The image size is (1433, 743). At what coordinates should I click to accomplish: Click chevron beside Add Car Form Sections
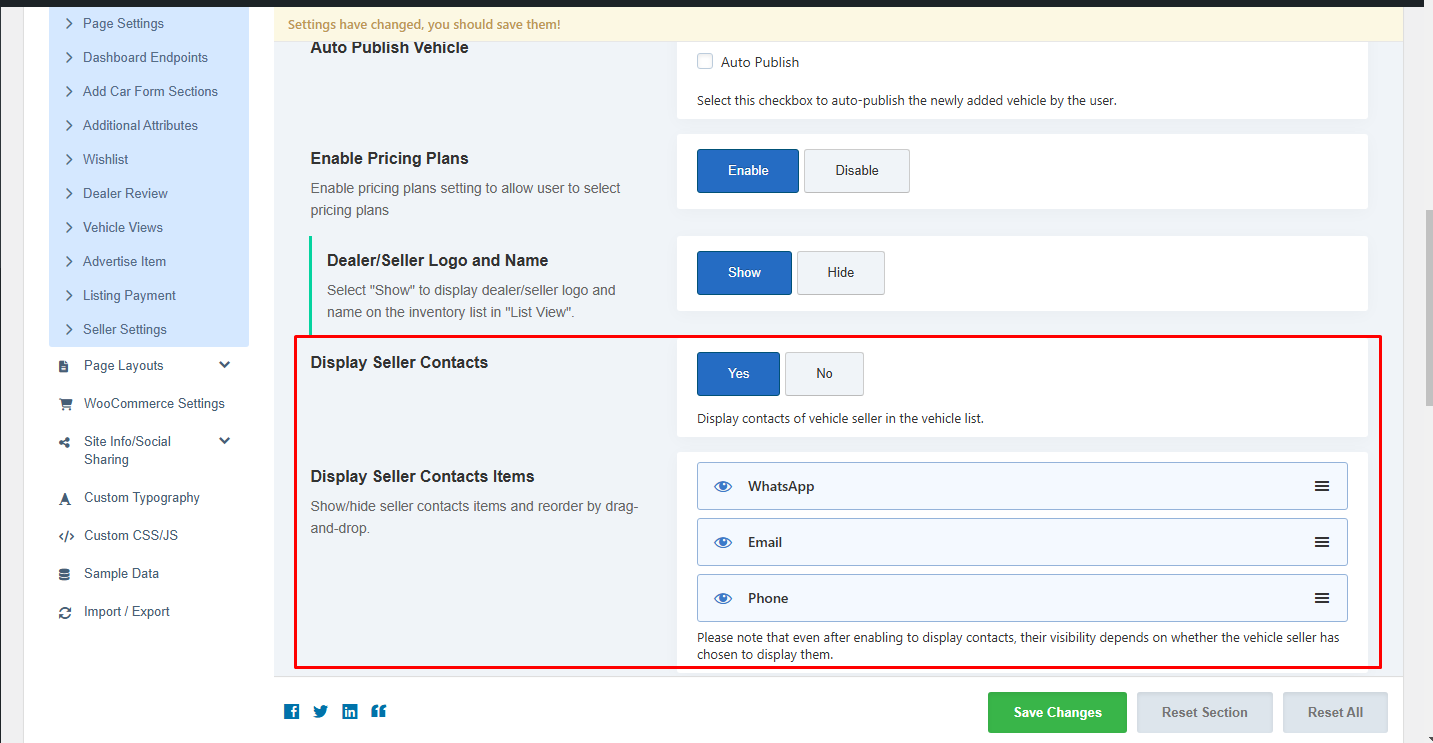69,91
